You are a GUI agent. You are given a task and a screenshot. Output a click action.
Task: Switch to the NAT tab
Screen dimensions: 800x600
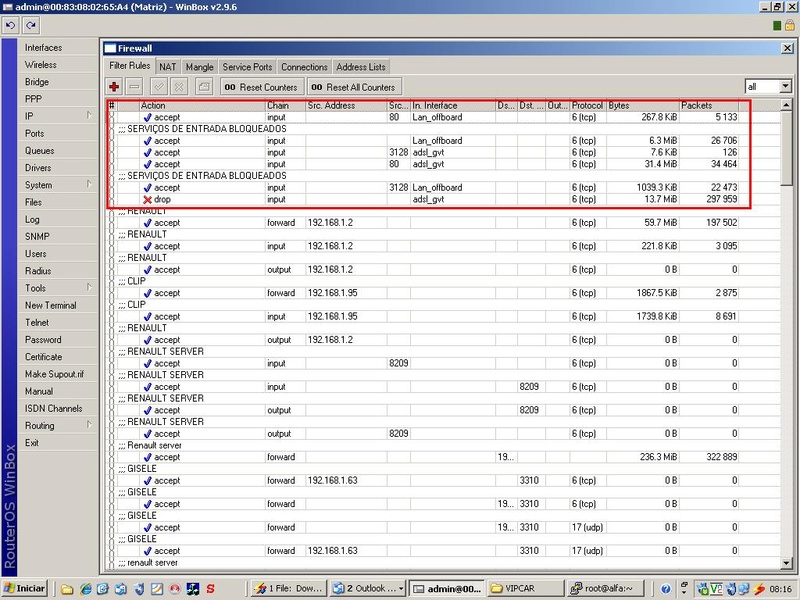[167, 67]
